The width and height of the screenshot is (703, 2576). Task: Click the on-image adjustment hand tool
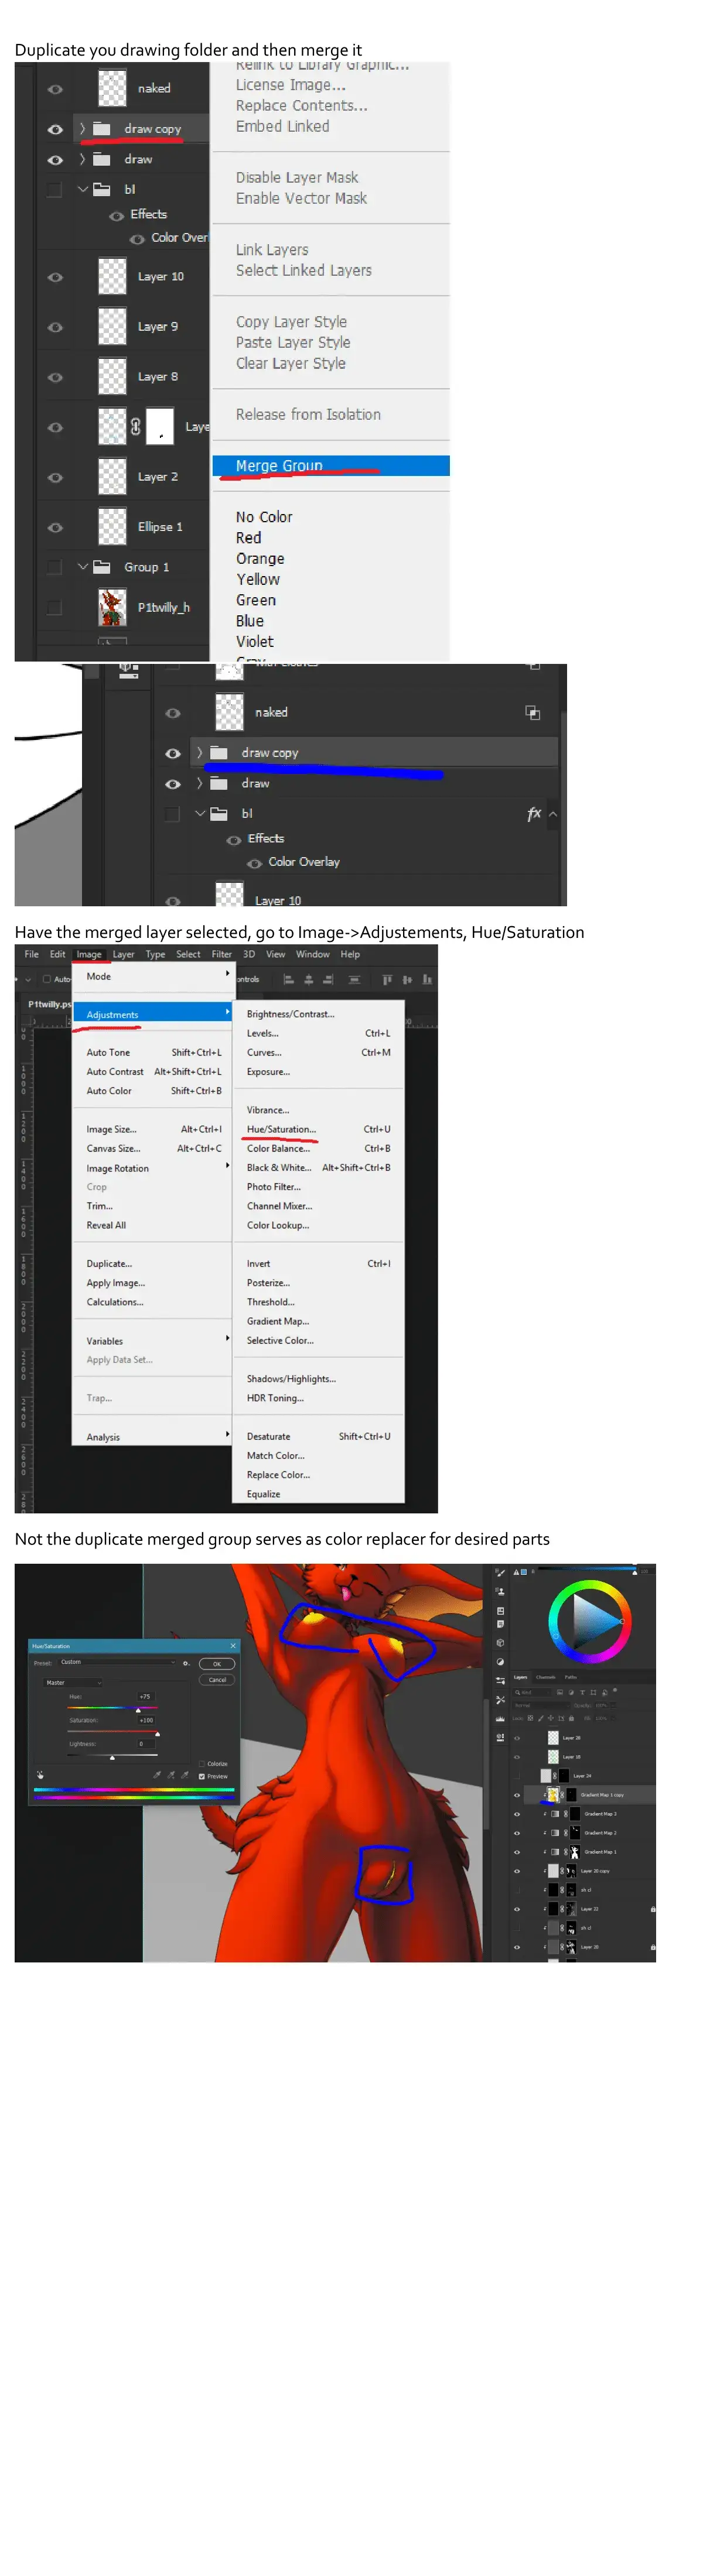40,1775
